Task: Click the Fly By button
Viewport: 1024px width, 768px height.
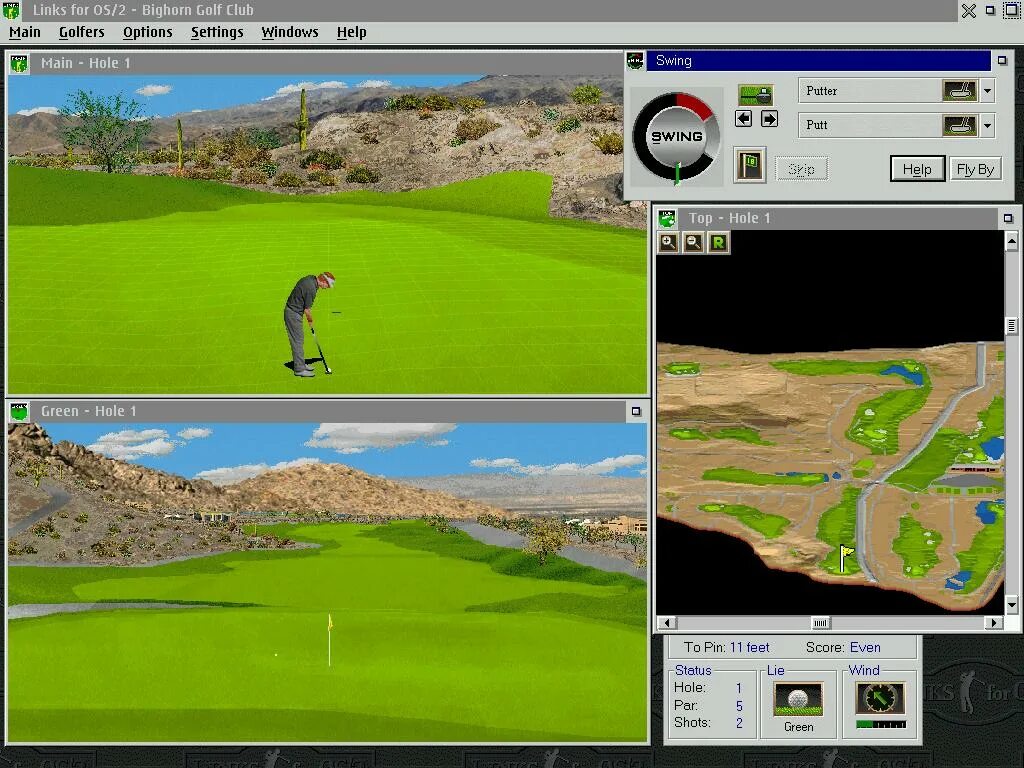Action: (975, 169)
